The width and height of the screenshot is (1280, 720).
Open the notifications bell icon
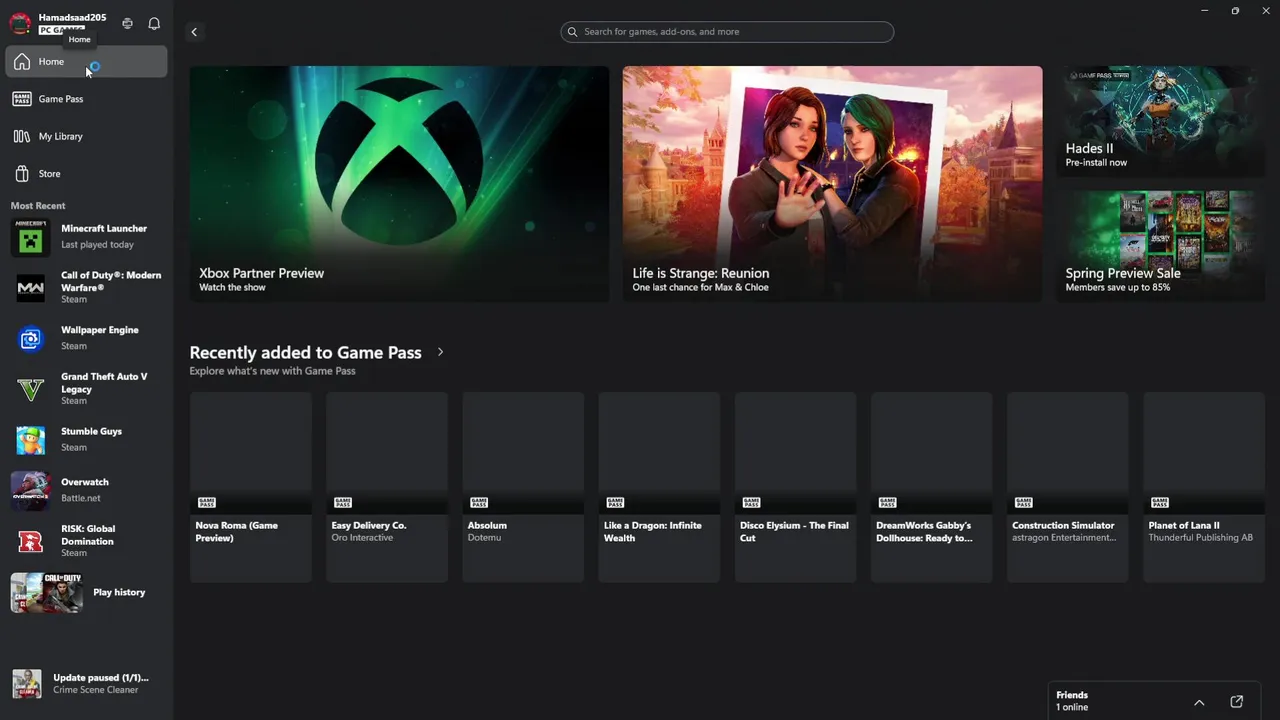coord(154,23)
